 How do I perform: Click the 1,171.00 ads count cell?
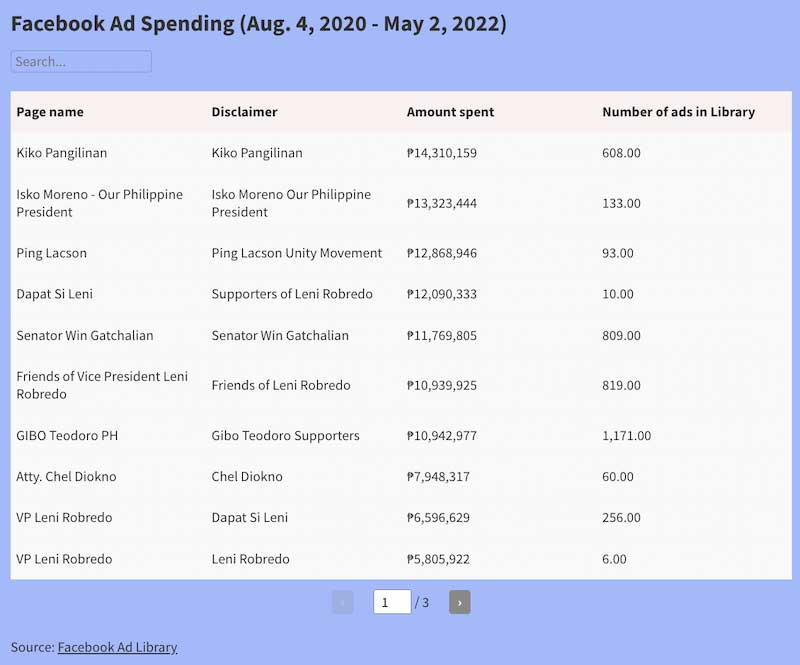[x=627, y=435]
